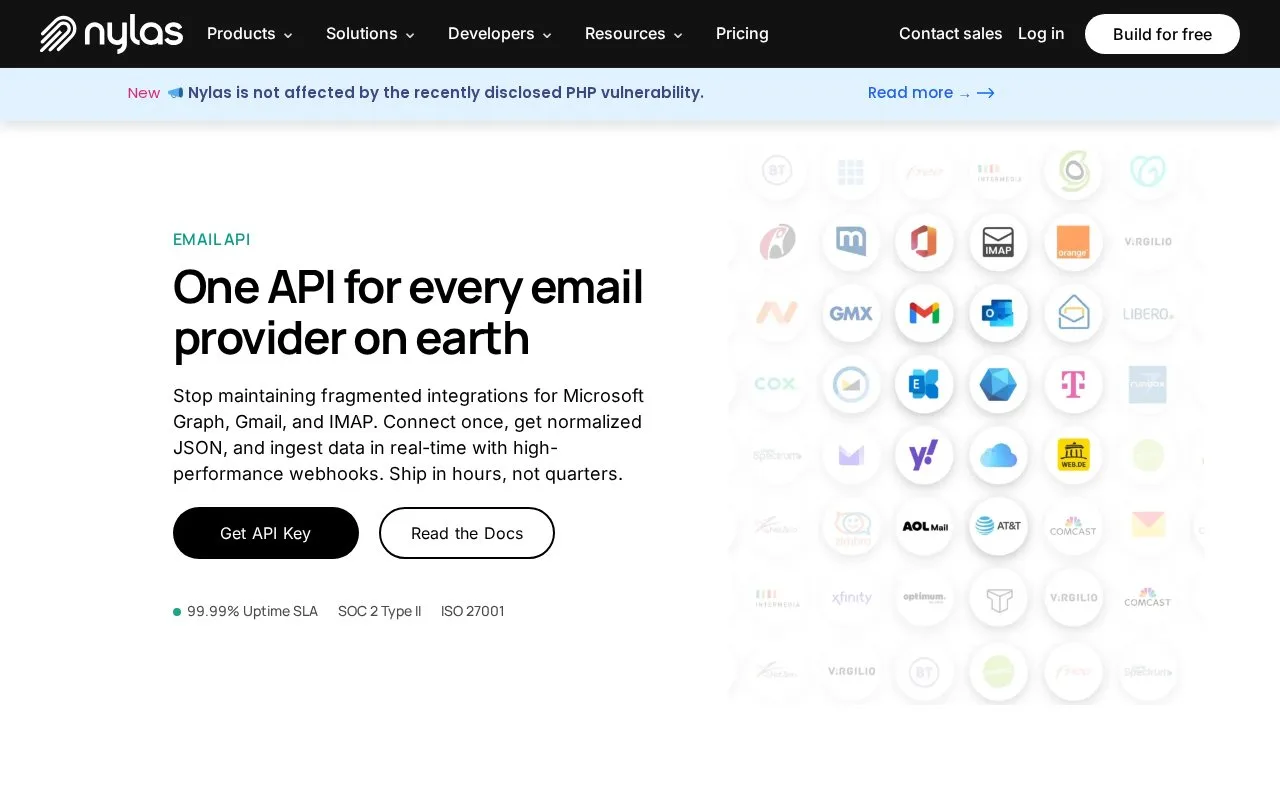Click the iCloud cloud icon
Screen dimensions: 1280x800
coord(998,456)
